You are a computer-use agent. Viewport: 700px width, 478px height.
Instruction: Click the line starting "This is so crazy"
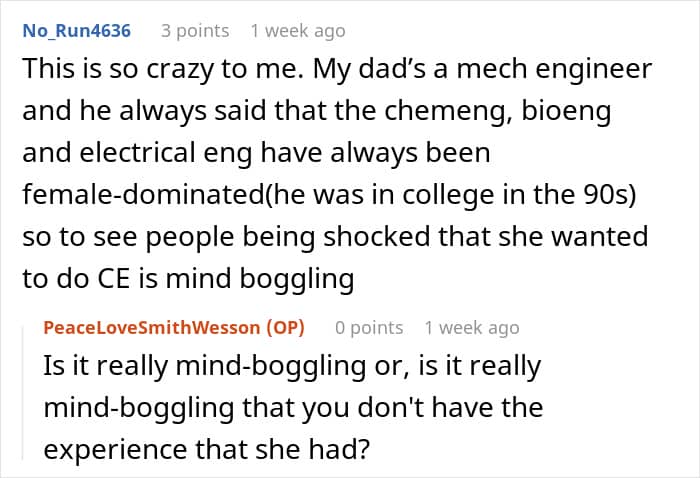coord(337,69)
